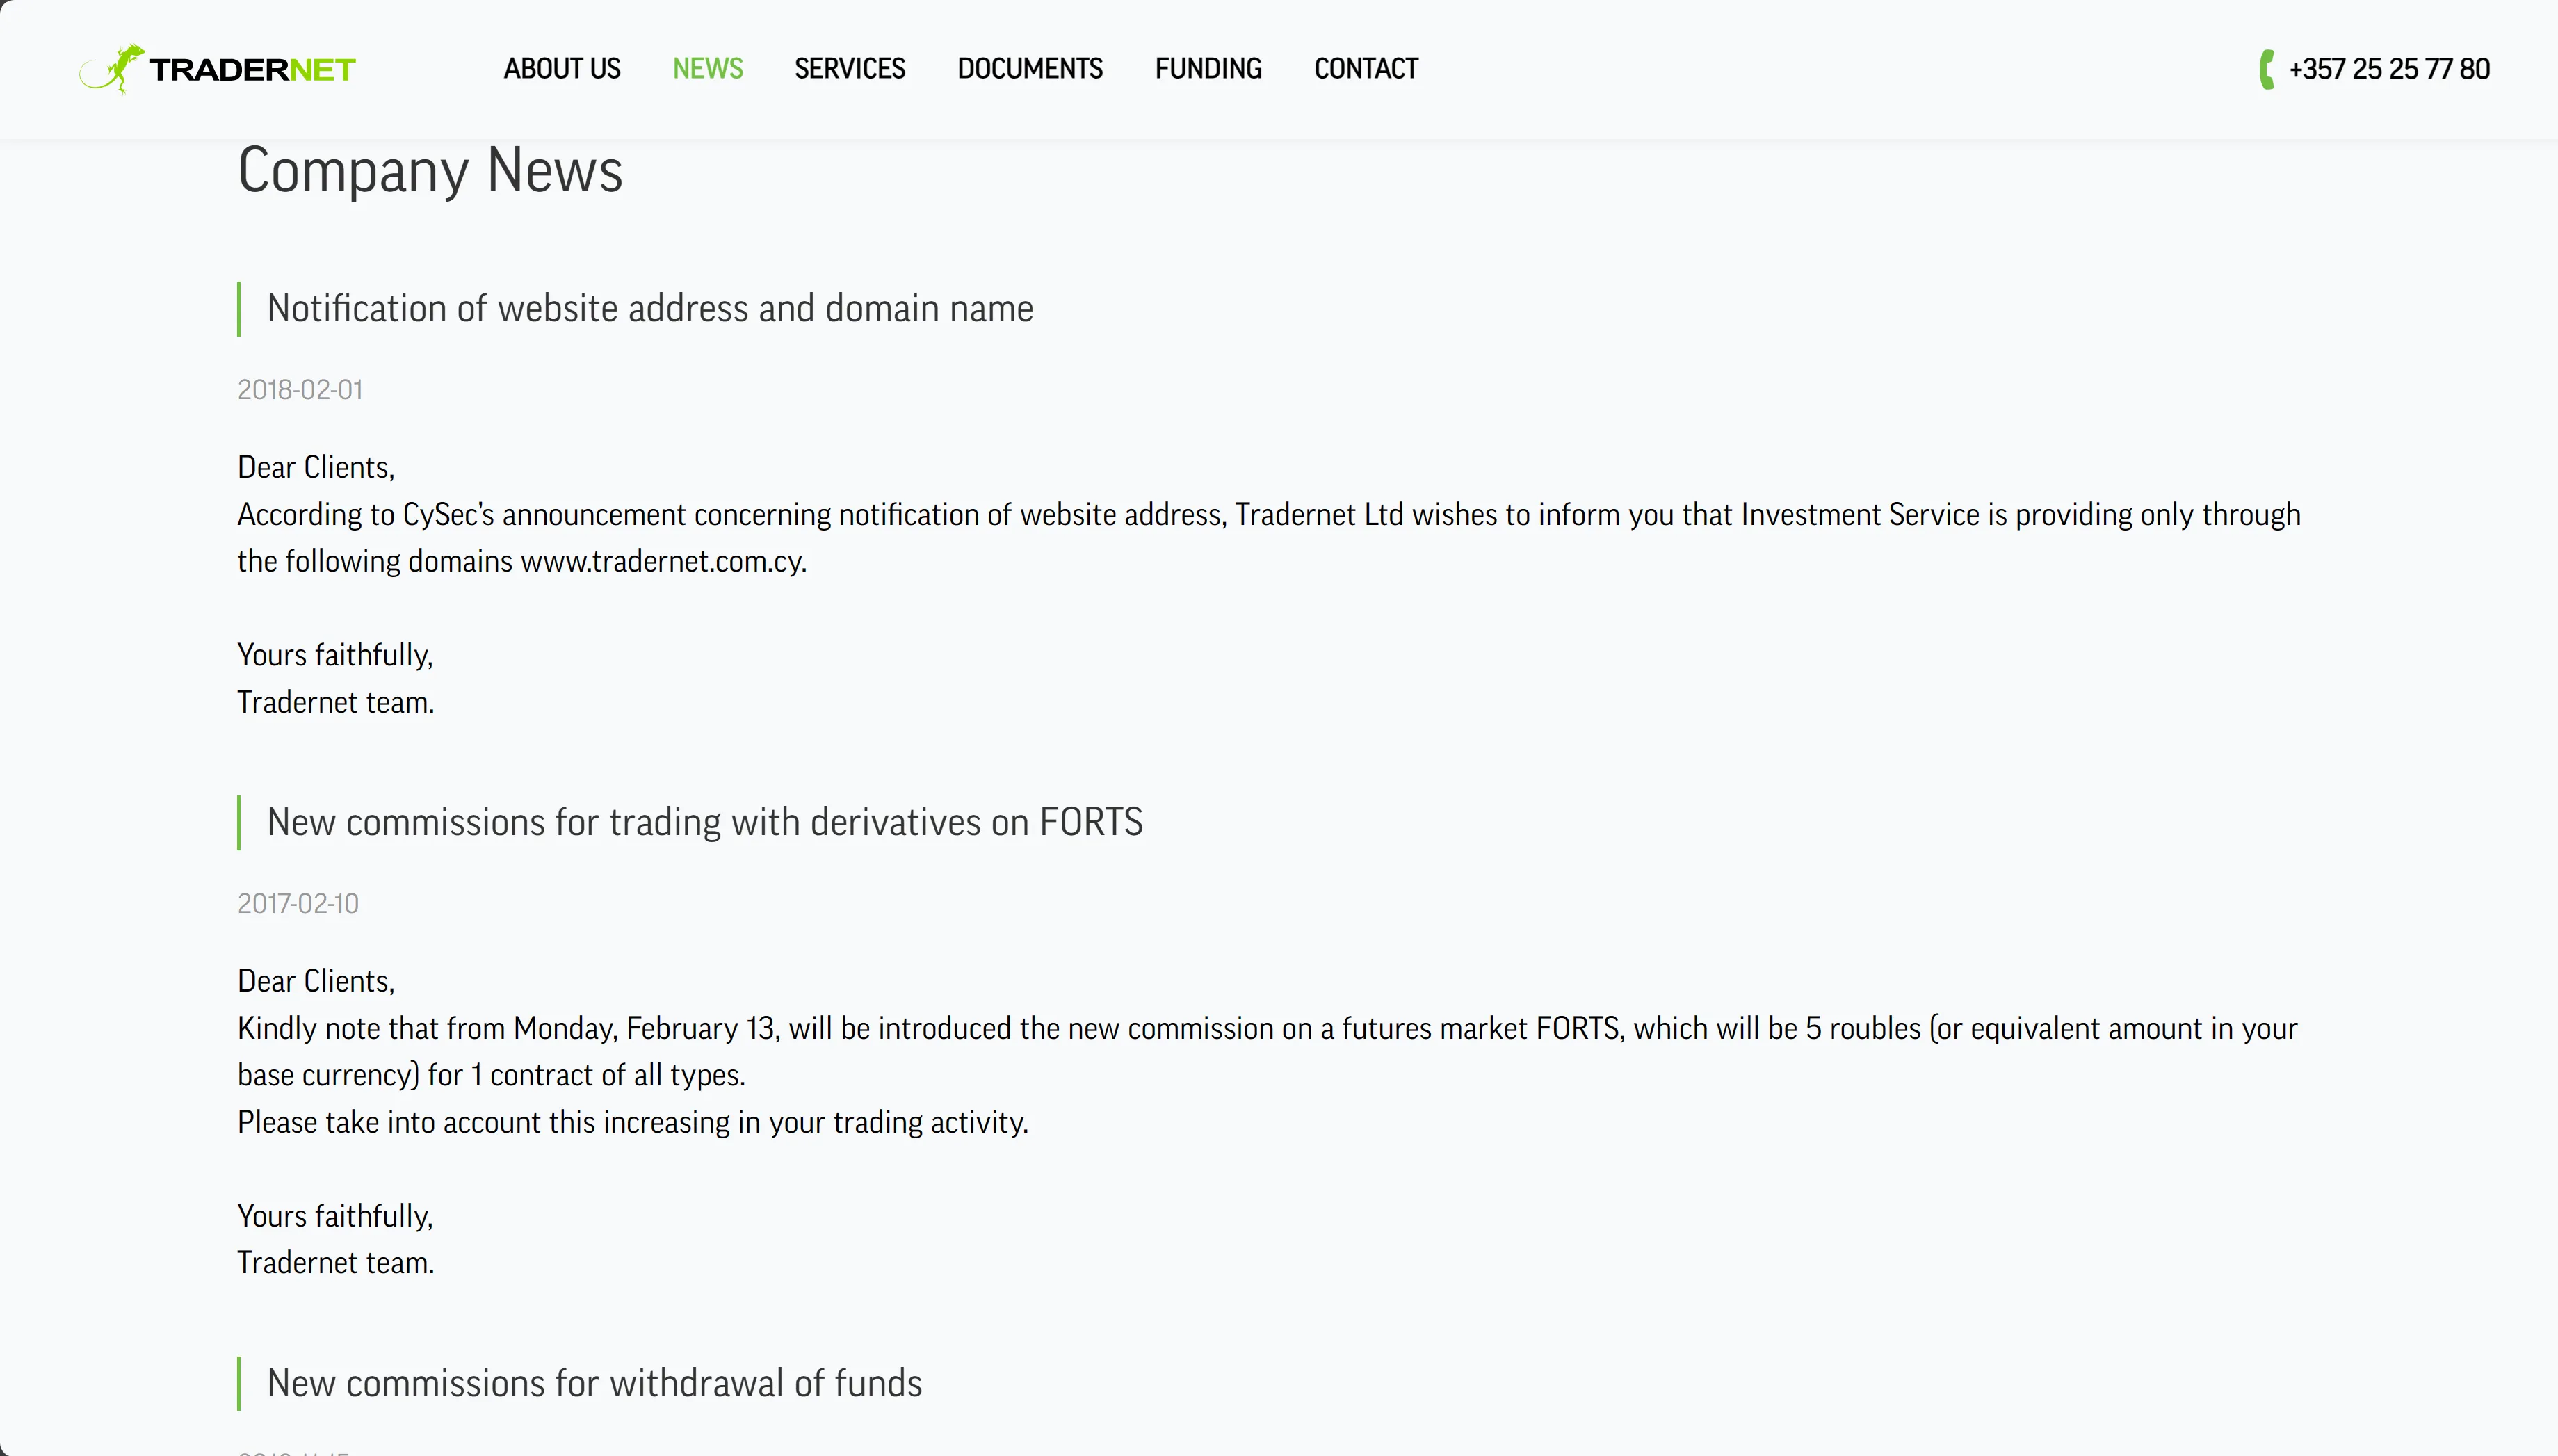Open the FORTS derivatives commissions headline
This screenshot has height=1456, width=2558.
704,823
